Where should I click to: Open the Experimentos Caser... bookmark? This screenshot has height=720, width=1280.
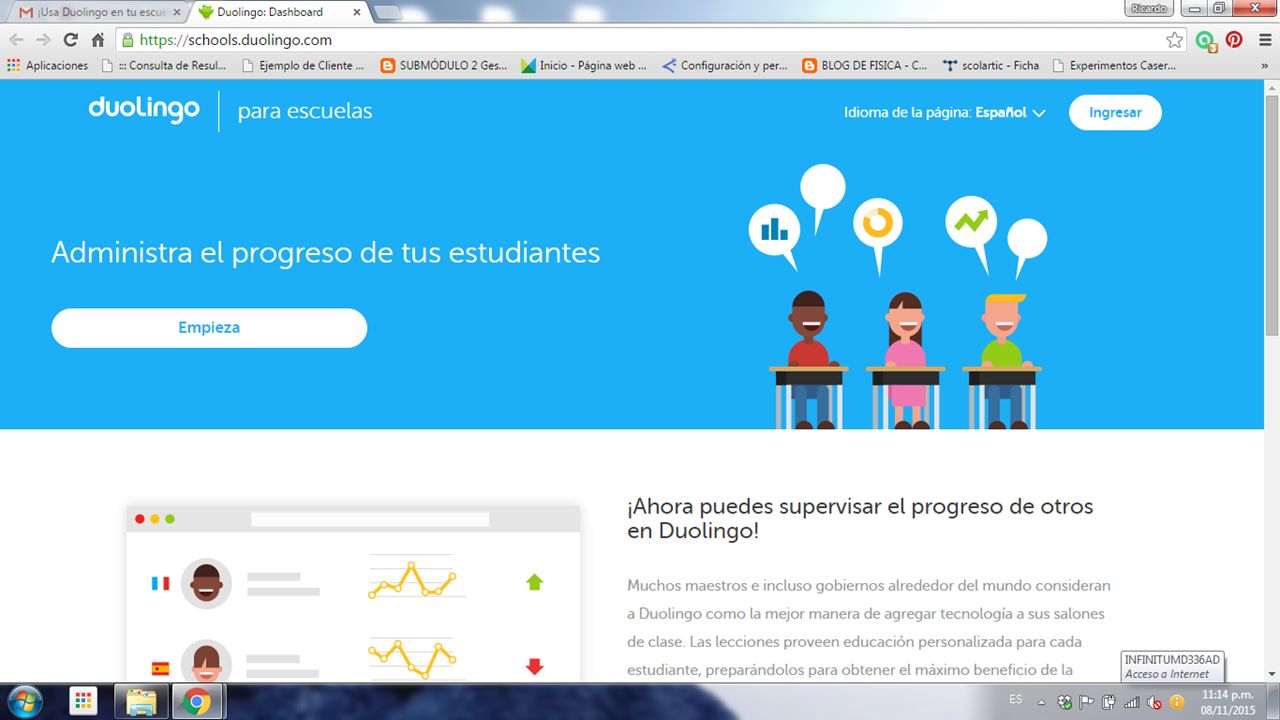1114,66
